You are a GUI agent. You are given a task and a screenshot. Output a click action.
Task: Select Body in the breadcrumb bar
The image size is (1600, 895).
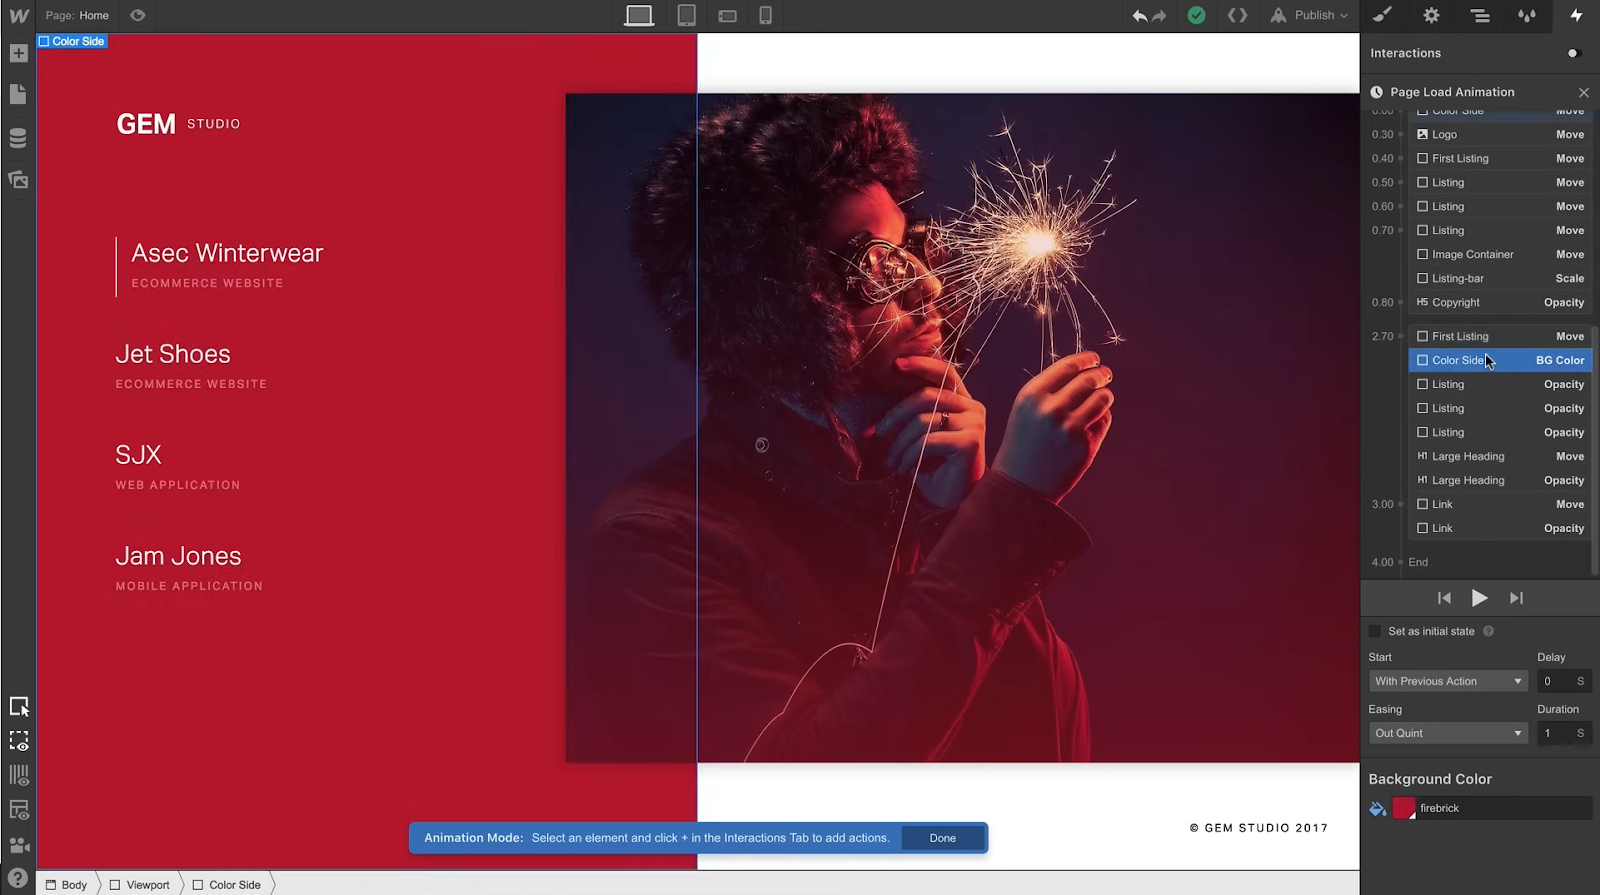tap(67, 885)
